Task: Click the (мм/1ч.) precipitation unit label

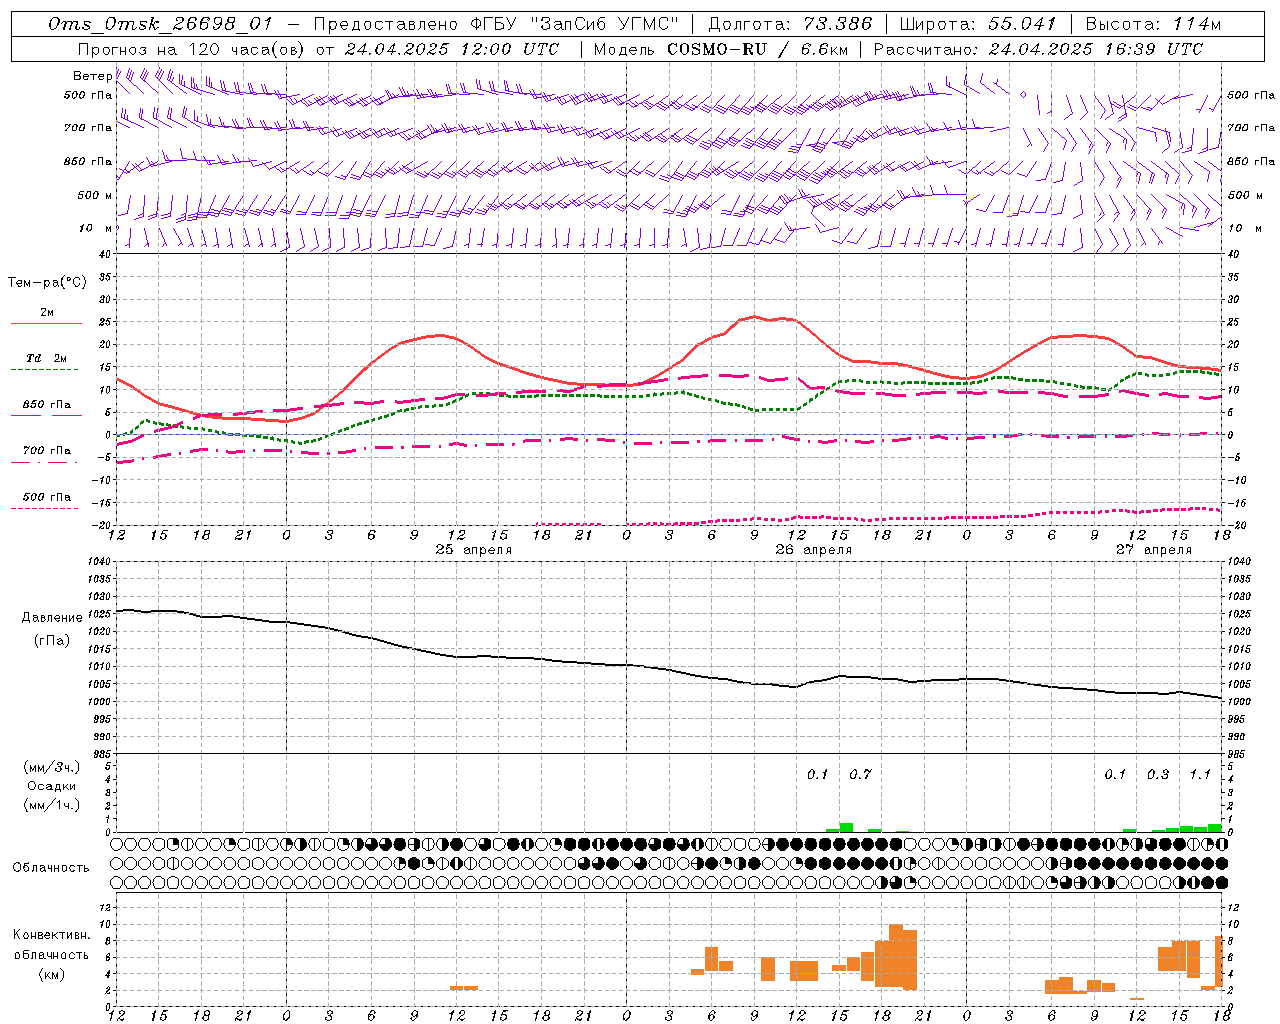Action: coord(52,804)
